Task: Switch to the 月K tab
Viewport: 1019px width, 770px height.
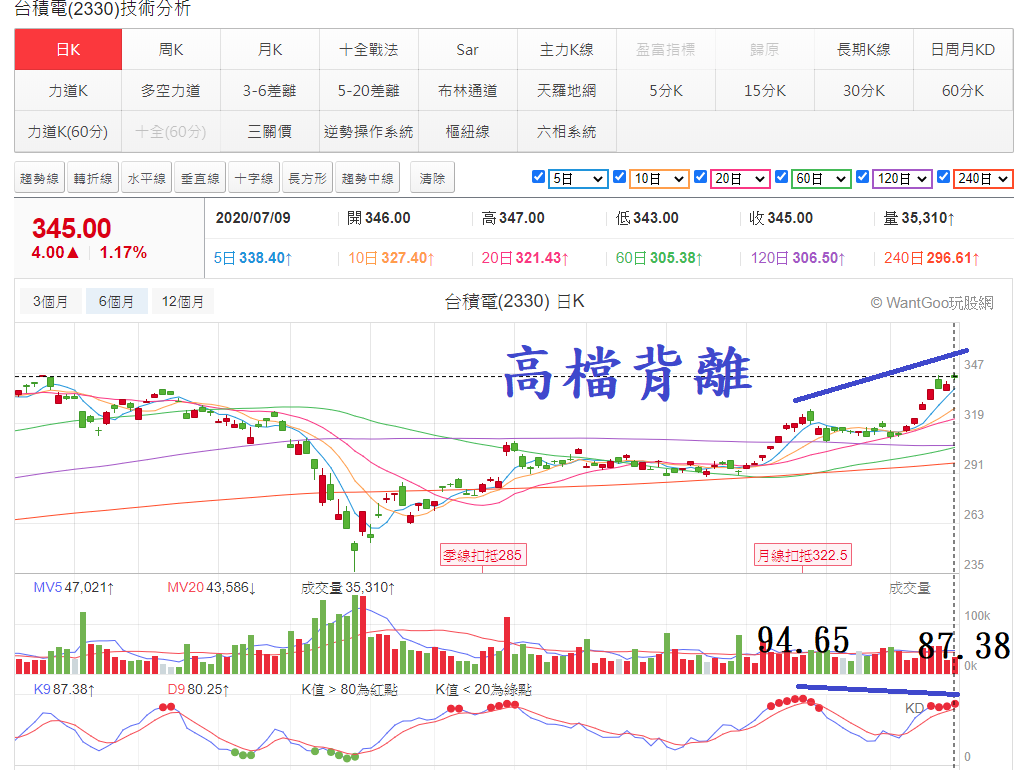Action: pos(270,49)
